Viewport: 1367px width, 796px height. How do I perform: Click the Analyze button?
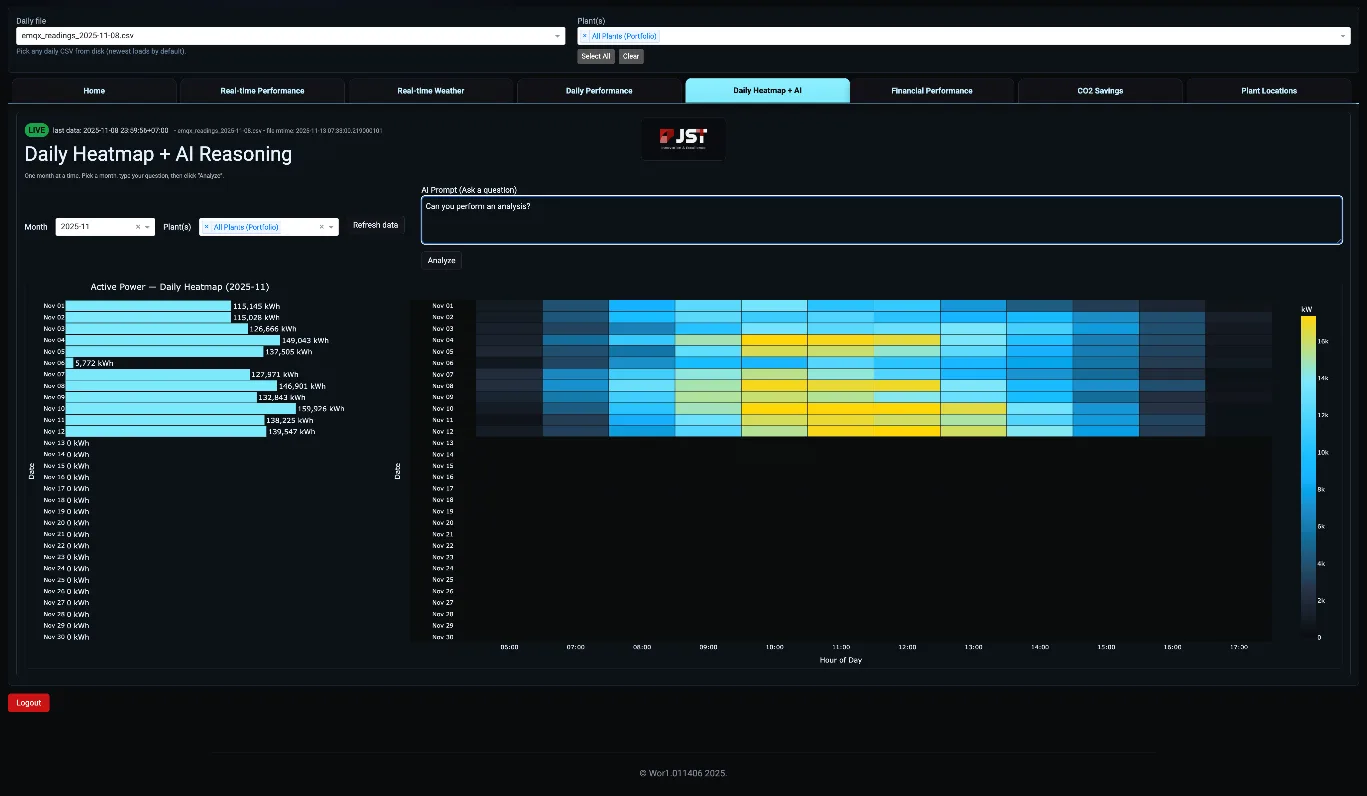[x=441, y=260]
